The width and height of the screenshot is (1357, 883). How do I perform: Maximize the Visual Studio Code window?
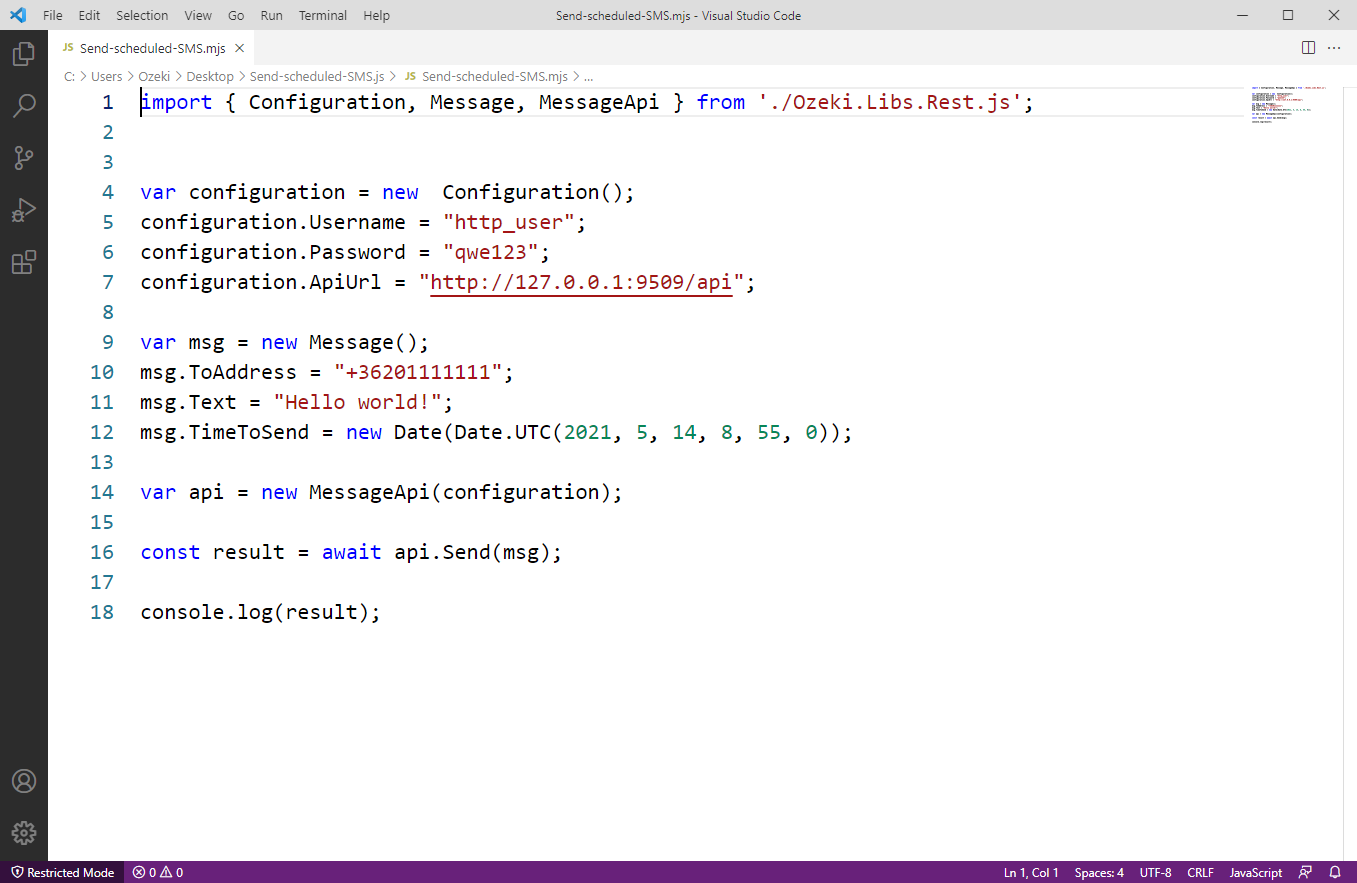point(1288,15)
